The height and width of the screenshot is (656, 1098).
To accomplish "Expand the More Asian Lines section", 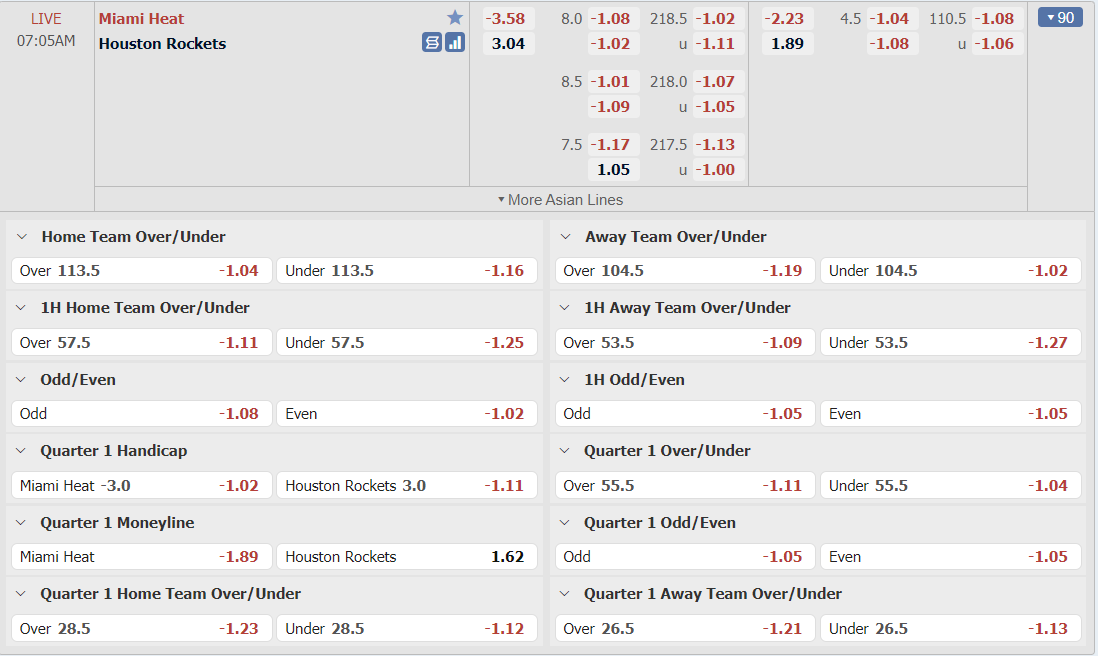I will click(x=561, y=200).
